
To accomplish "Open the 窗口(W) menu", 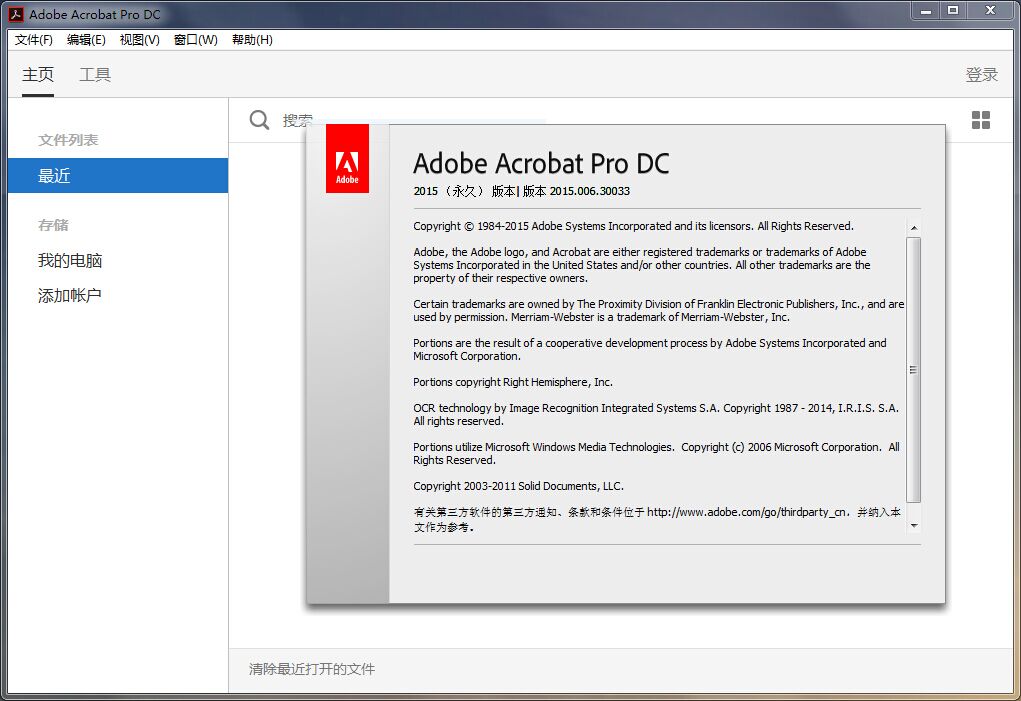I will [x=195, y=40].
